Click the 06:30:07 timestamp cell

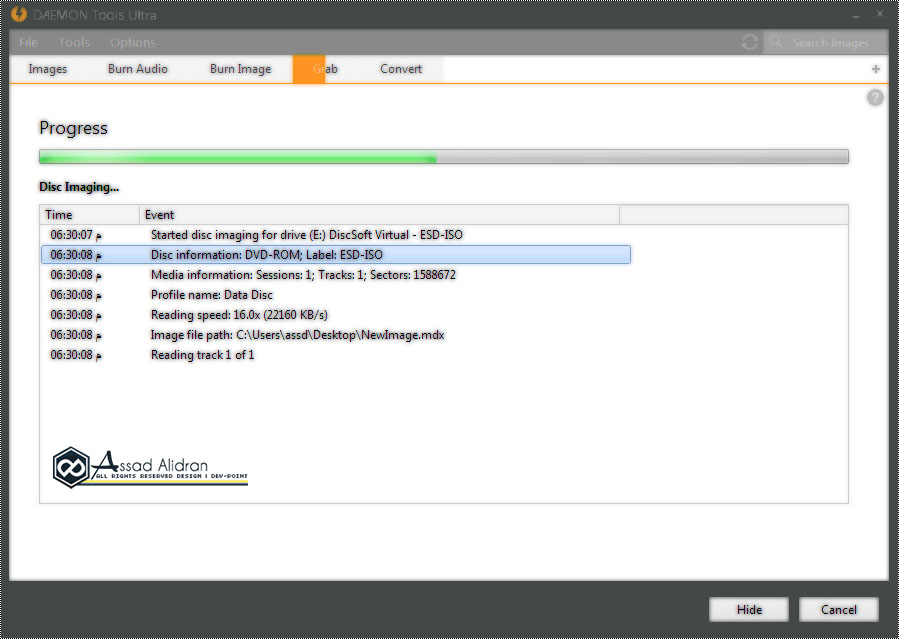coord(76,235)
